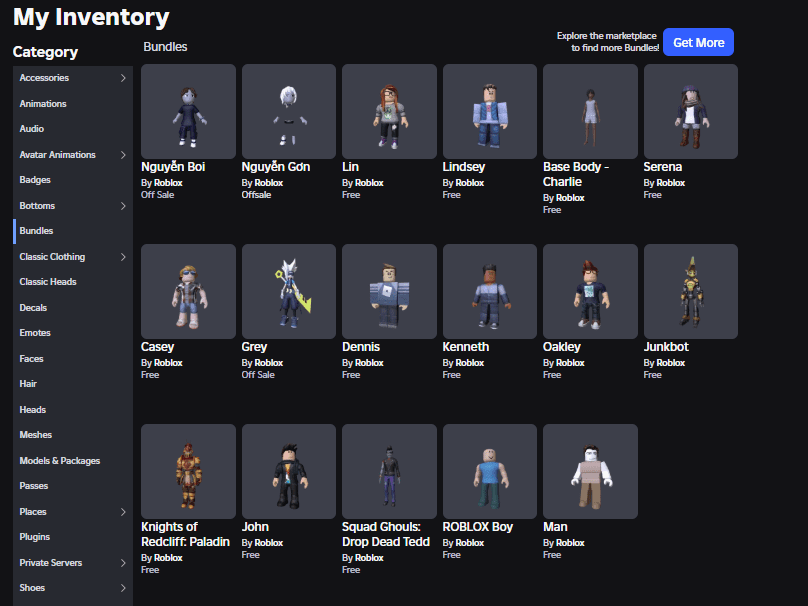Viewport: 808px width, 606px height.
Task: Expand the Accessories category arrow
Action: coord(123,78)
